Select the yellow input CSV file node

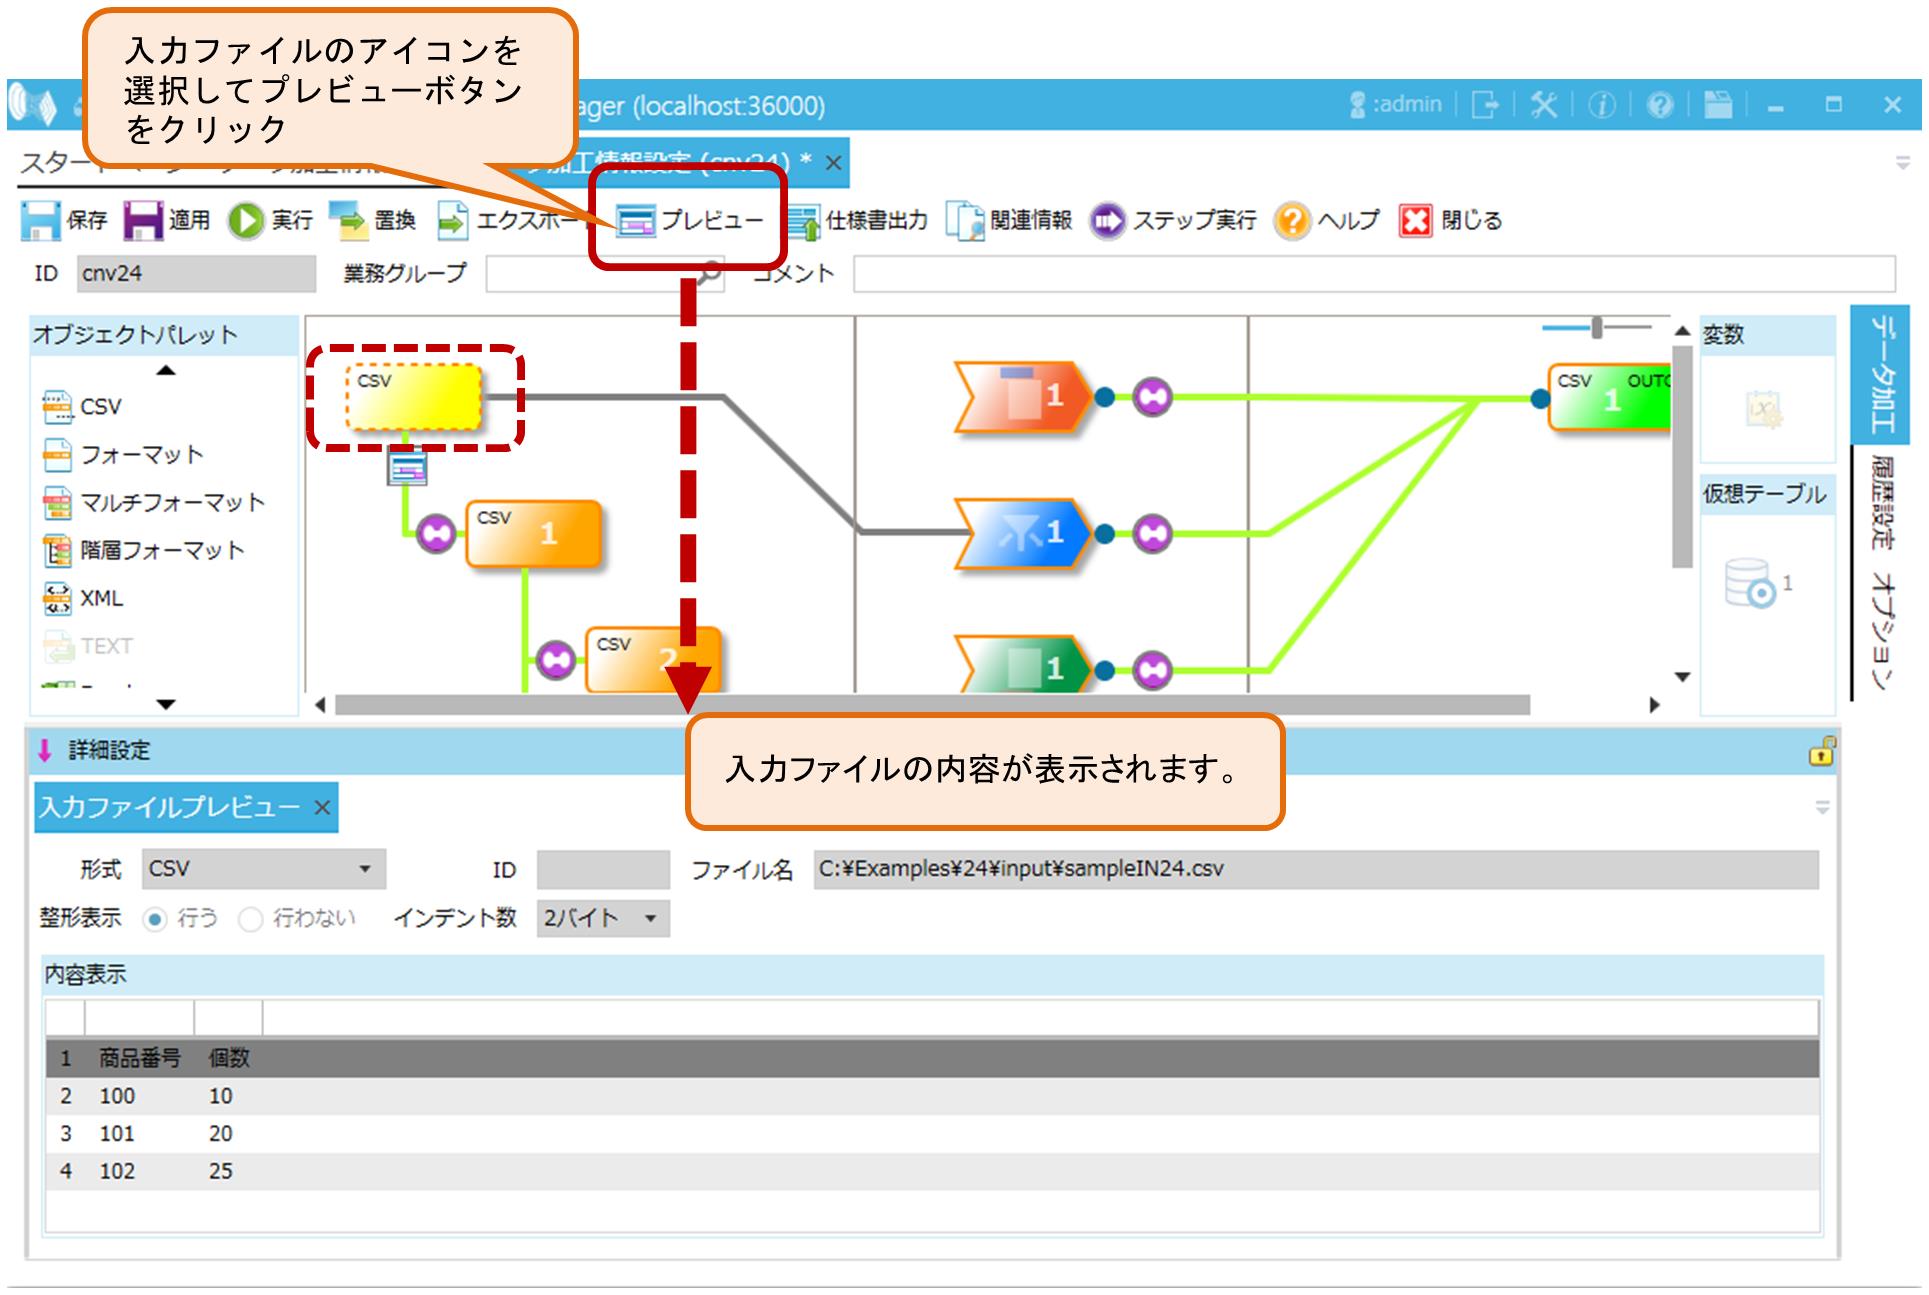415,398
